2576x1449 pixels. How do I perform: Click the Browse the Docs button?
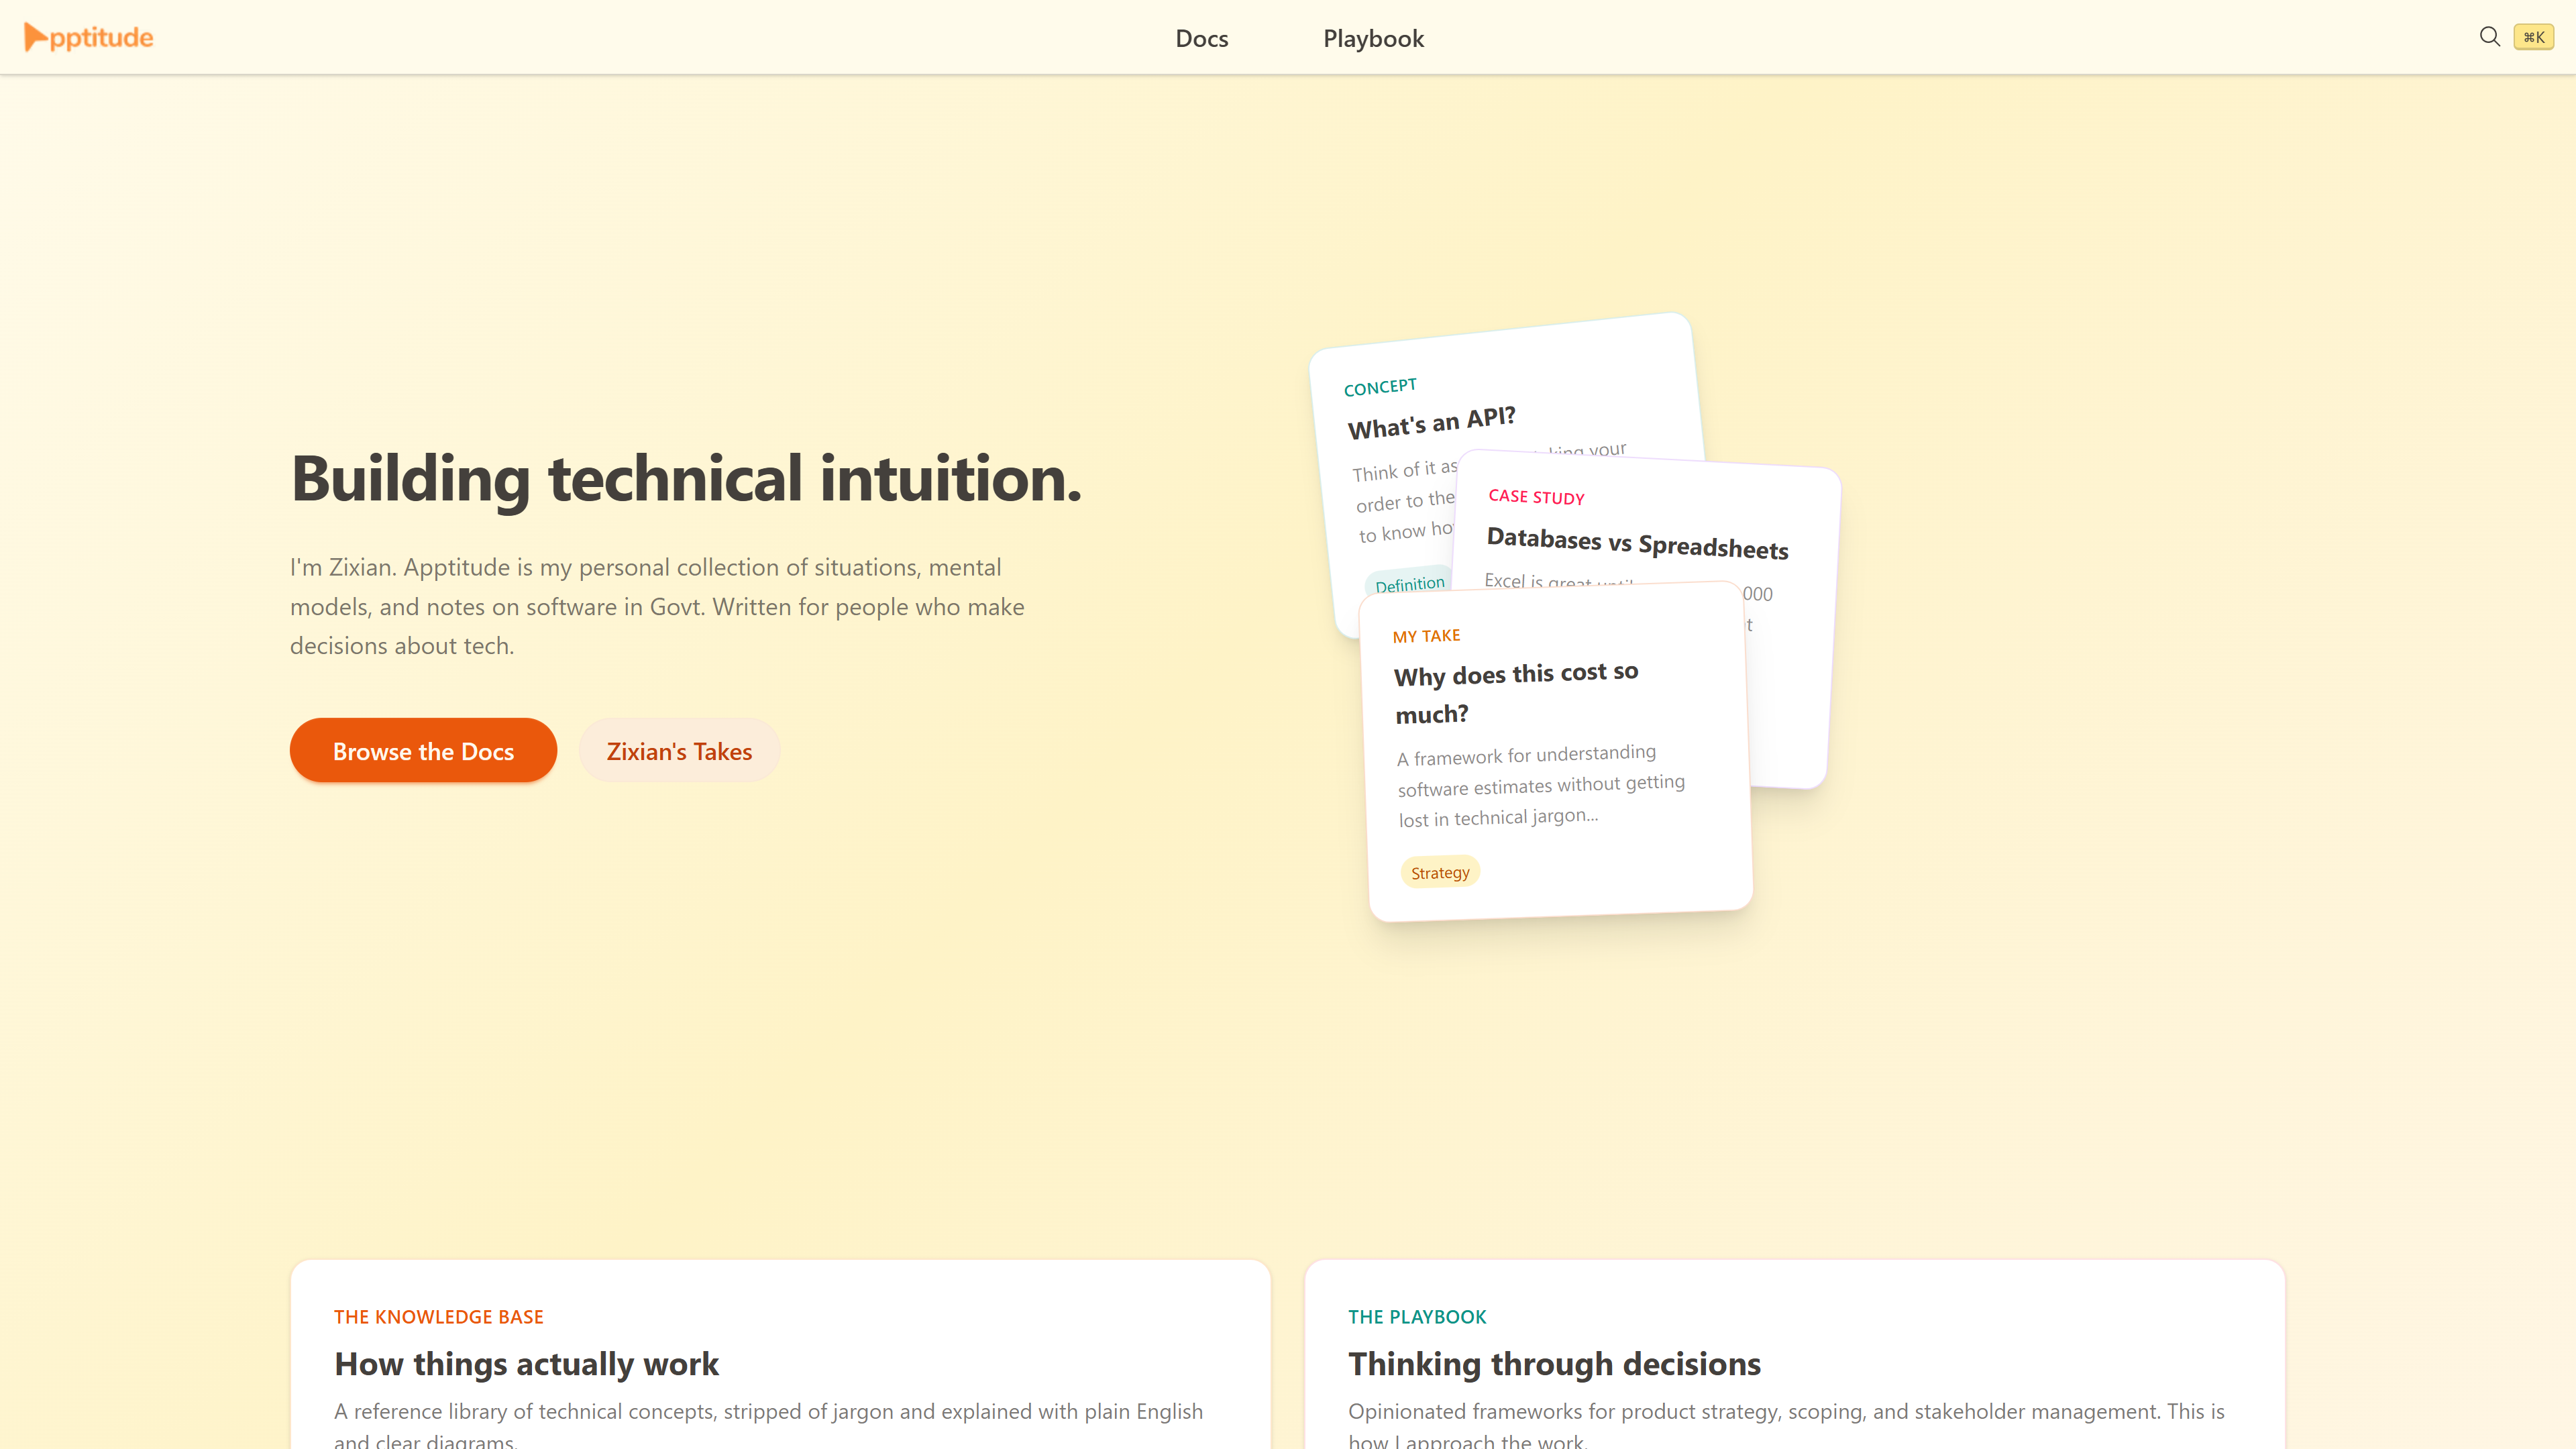pos(423,751)
